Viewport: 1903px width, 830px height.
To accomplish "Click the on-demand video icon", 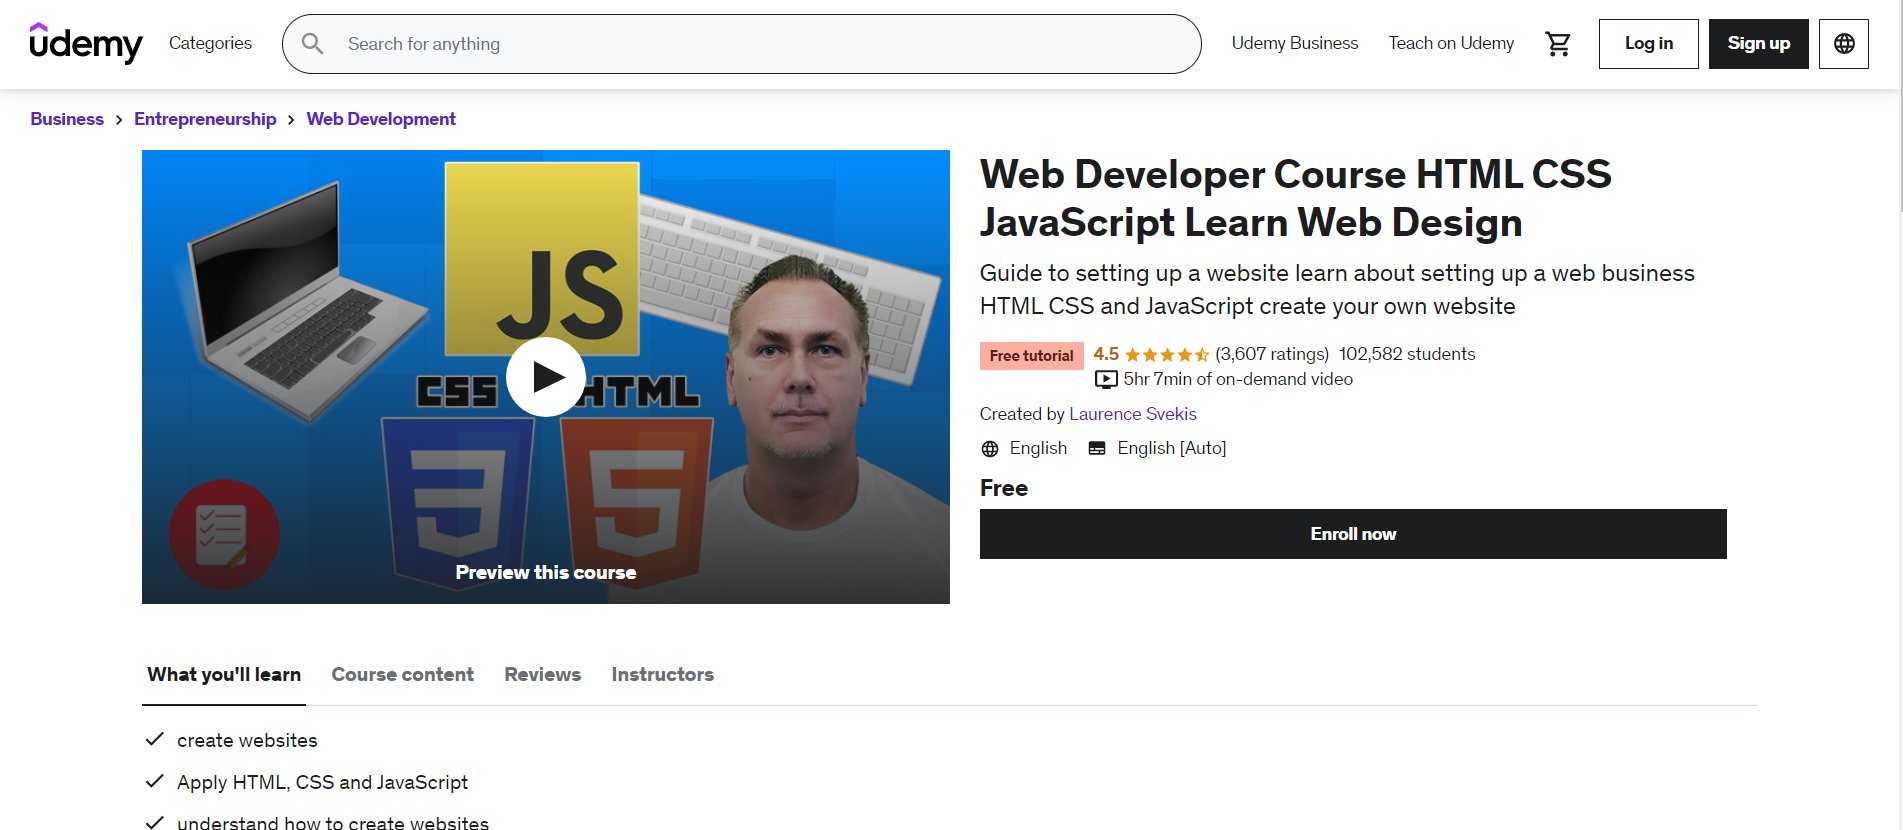I will click(x=1106, y=379).
